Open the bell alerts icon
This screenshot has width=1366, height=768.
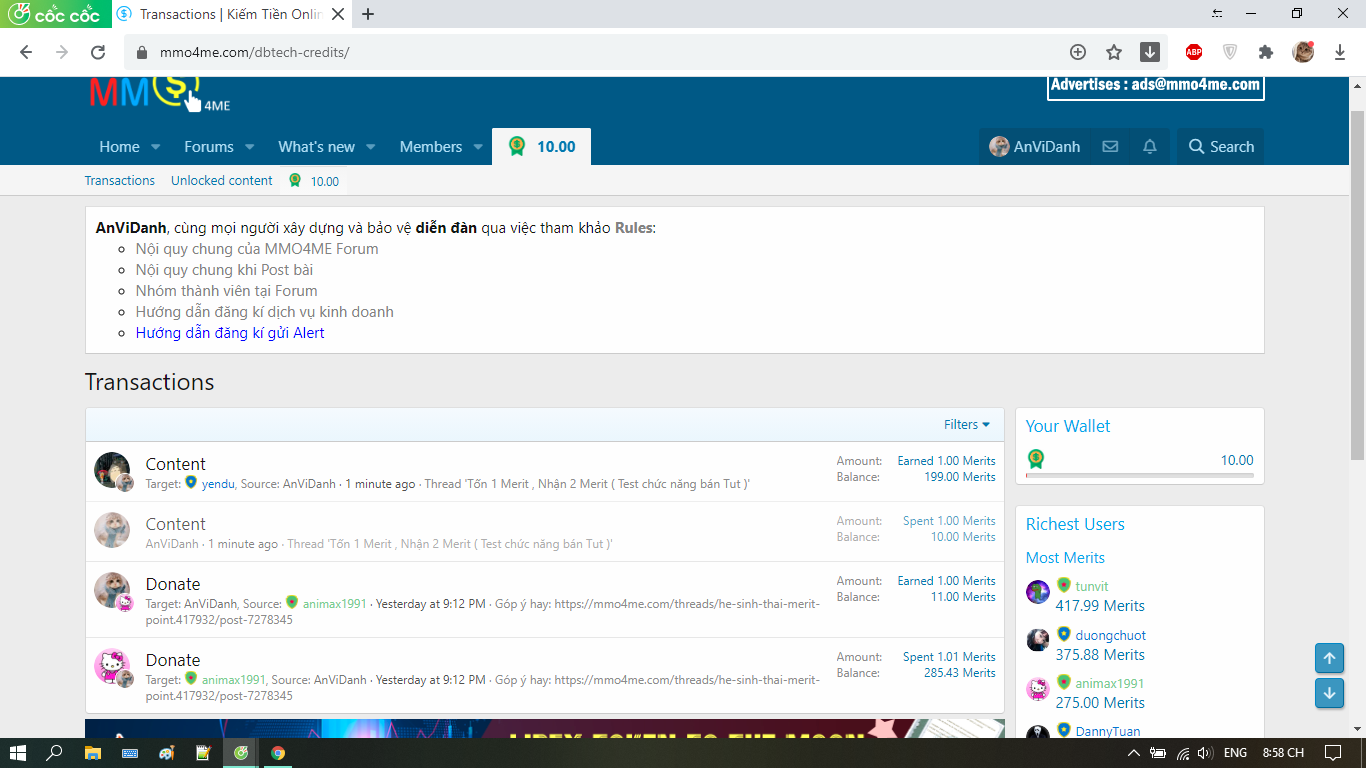(x=1150, y=146)
